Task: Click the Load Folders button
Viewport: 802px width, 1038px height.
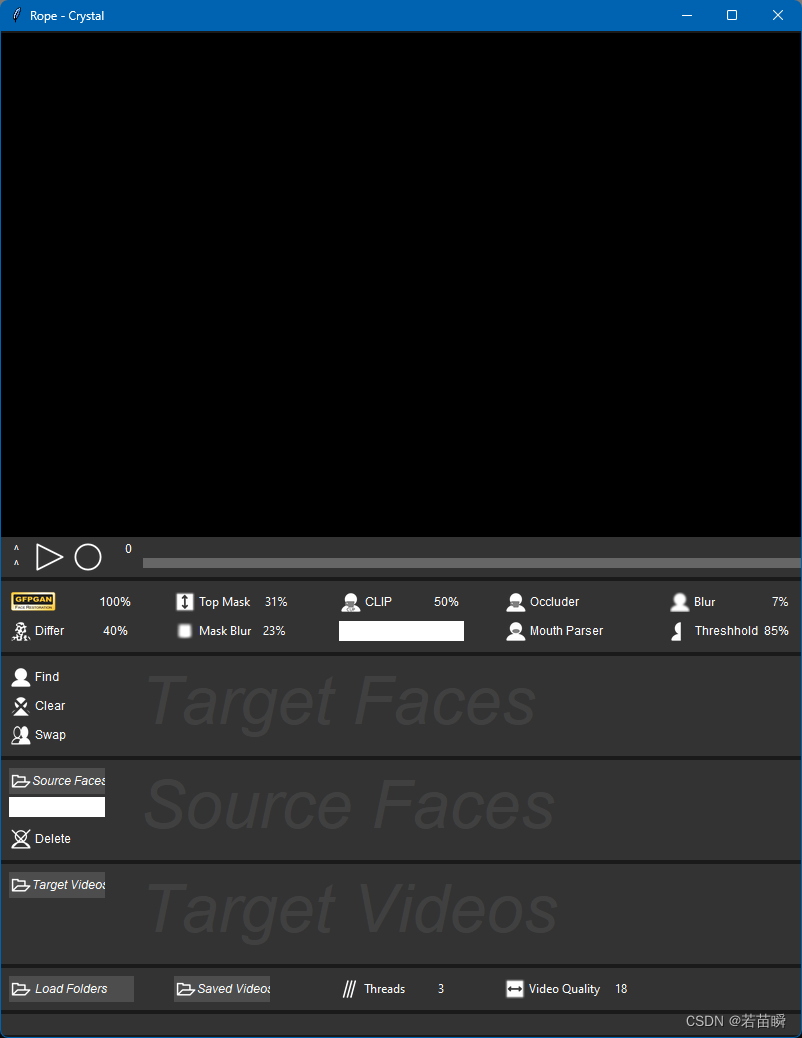Action: click(x=72, y=989)
